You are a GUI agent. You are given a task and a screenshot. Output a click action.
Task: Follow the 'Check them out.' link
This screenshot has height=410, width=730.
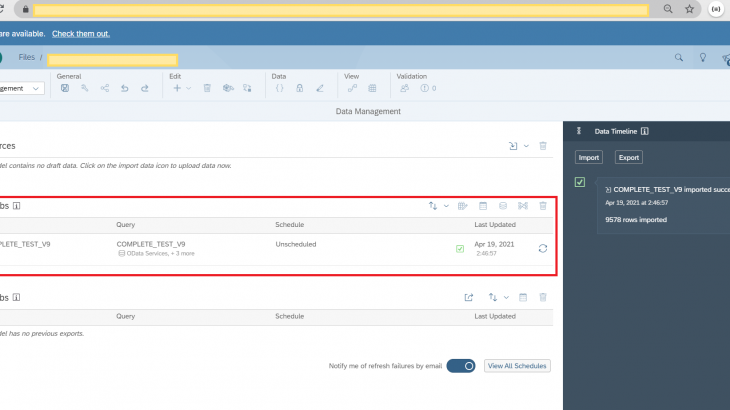(x=80, y=33)
